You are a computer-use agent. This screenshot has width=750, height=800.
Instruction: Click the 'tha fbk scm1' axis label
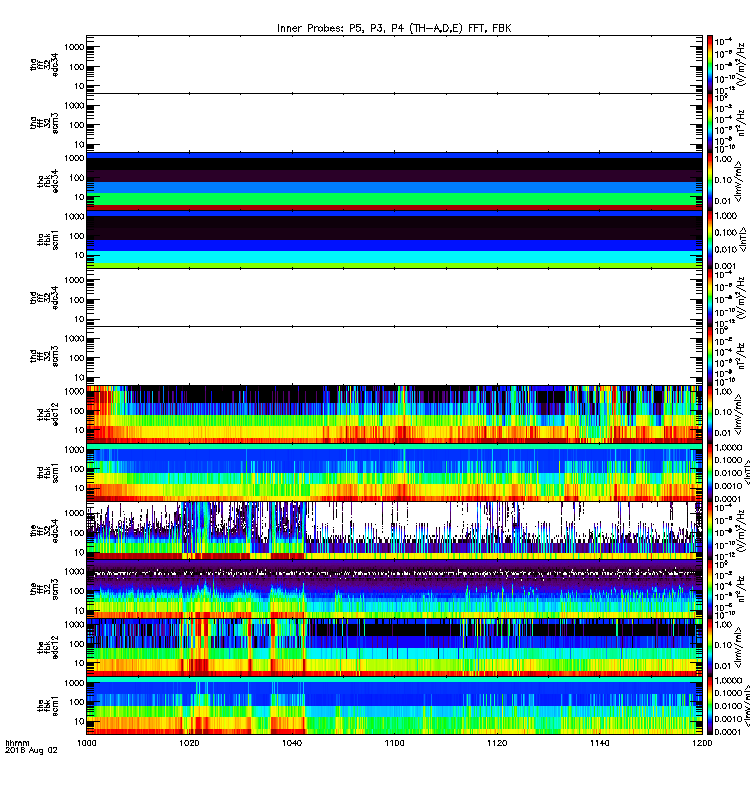pyautogui.click(x=48, y=240)
